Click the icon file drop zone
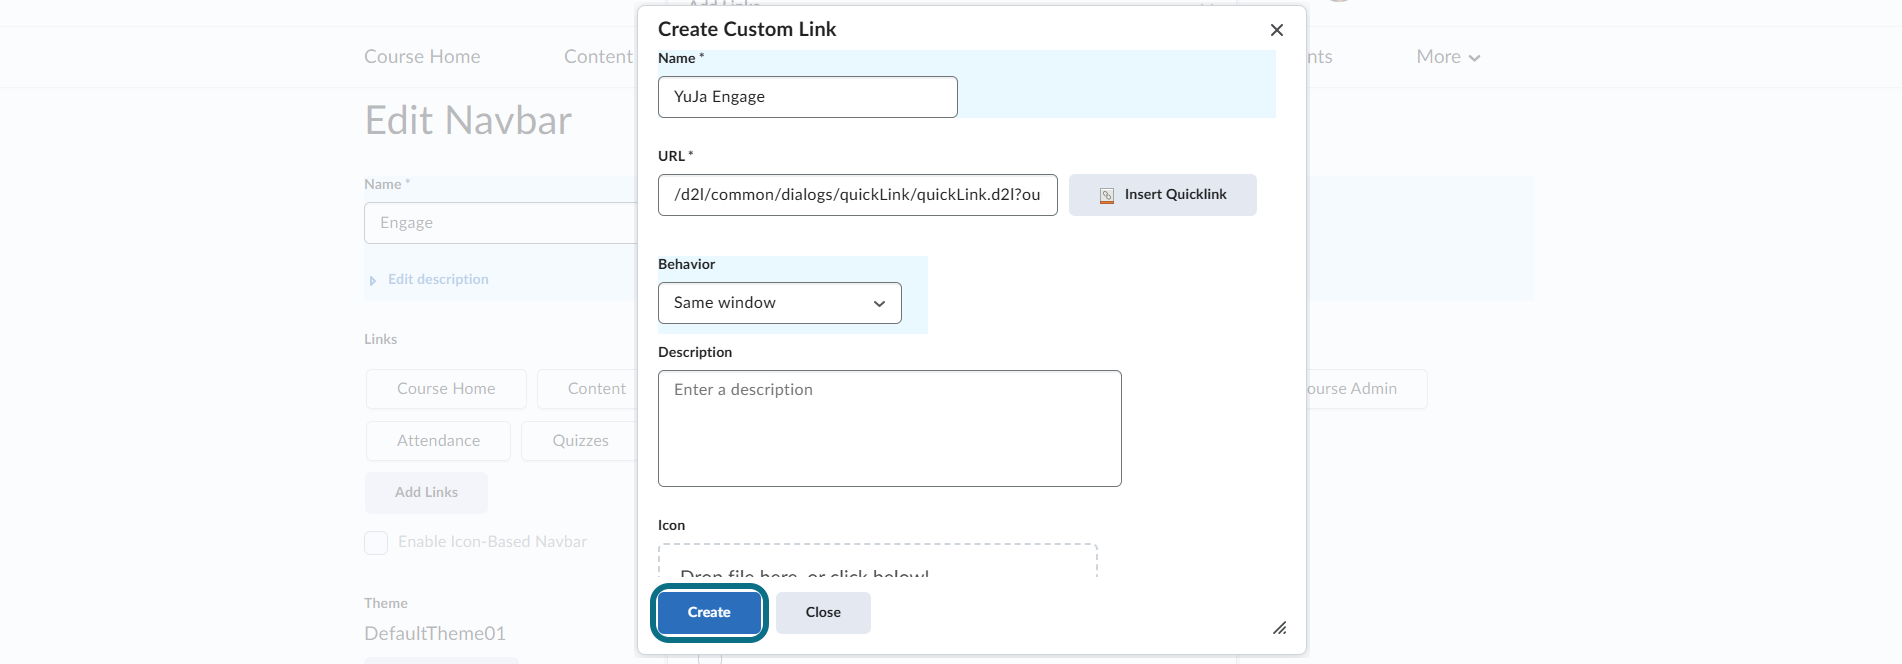Screen dimensions: 1902x664 pyautogui.click(x=877, y=561)
